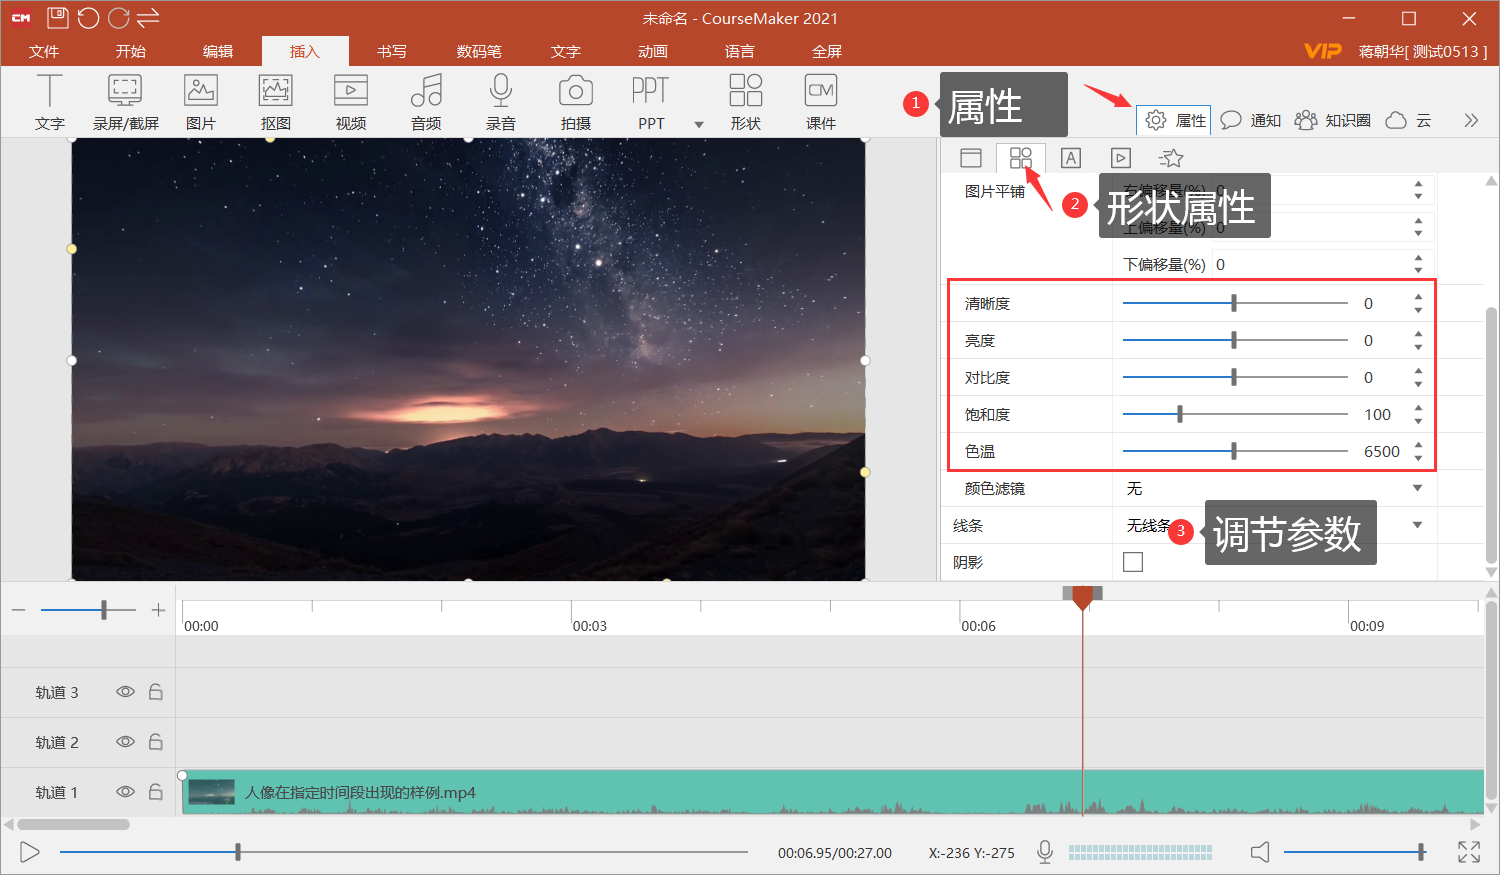
Task: Toggle the microphone in bottom bar
Action: 1045,852
